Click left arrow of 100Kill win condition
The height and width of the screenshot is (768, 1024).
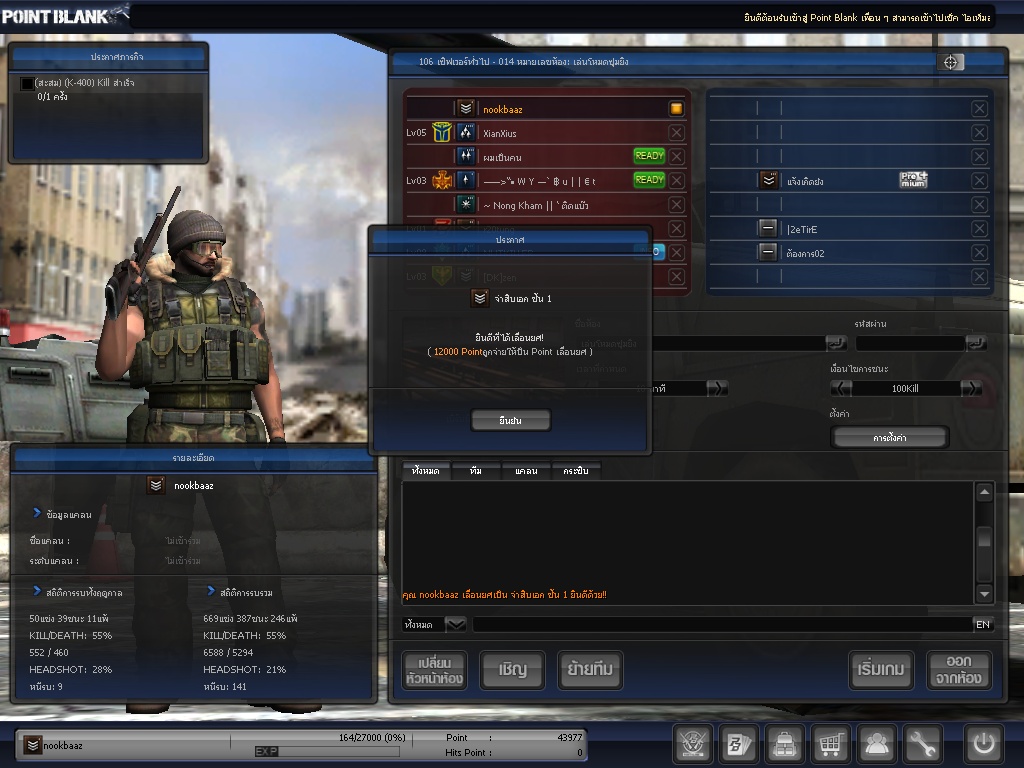pos(841,389)
